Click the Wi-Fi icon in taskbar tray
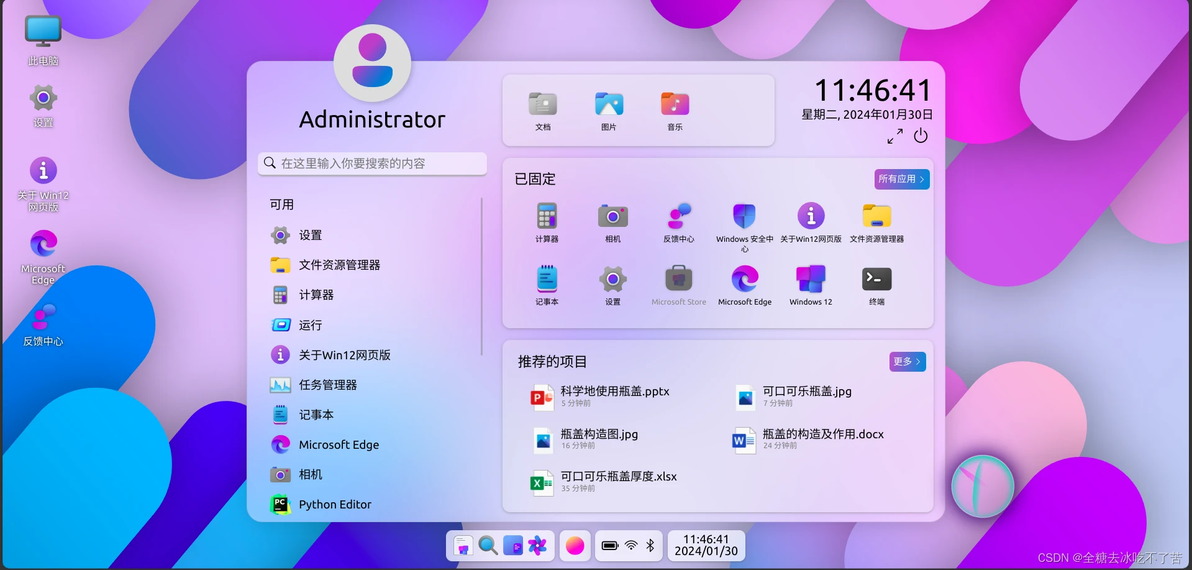The height and width of the screenshot is (570, 1192). point(631,545)
